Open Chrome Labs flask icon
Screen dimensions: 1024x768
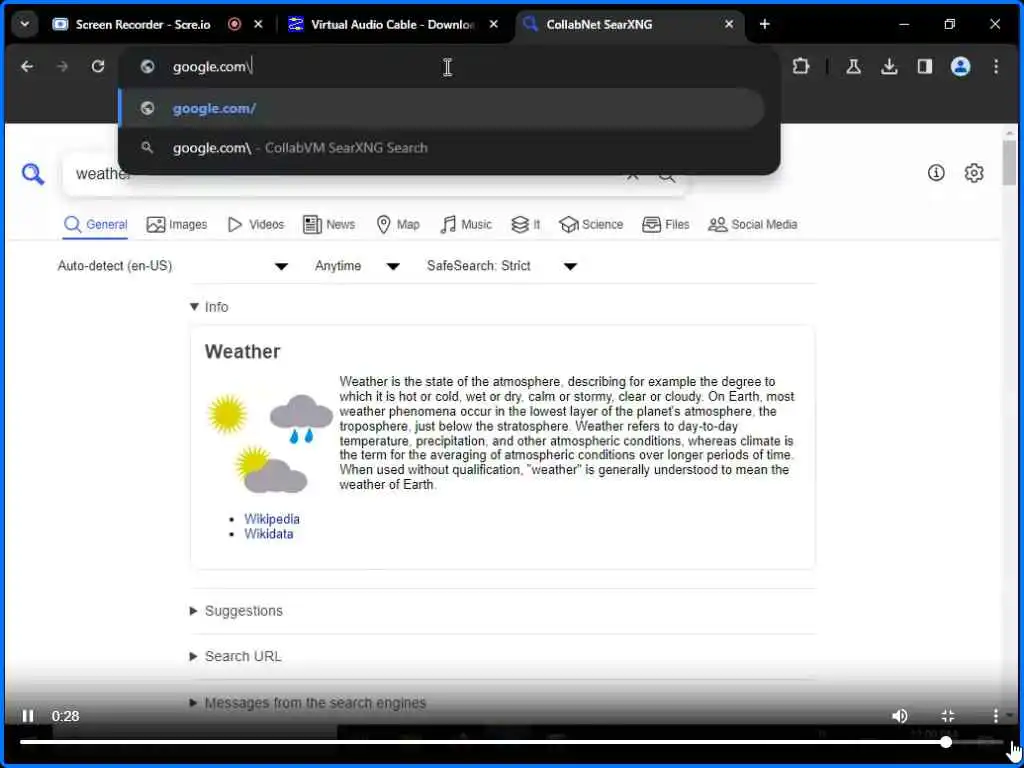pyautogui.click(x=854, y=67)
